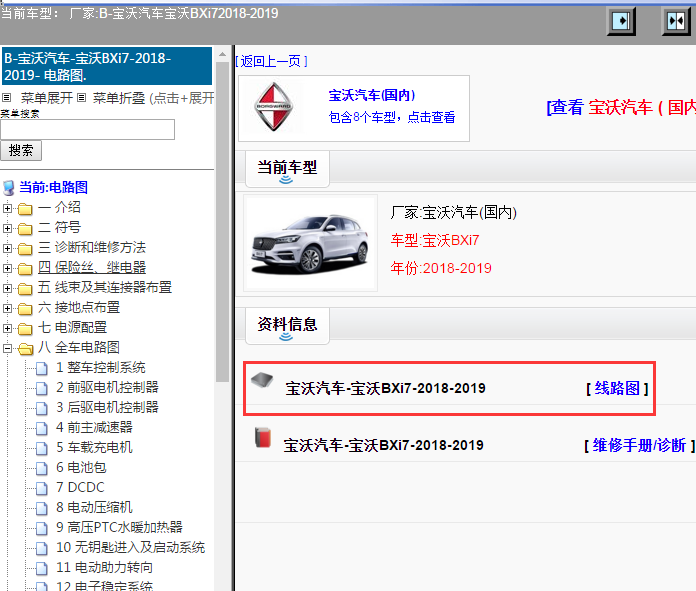Select the 资料信息 tab header
Screen dimensions: 696x591
pos(287,325)
